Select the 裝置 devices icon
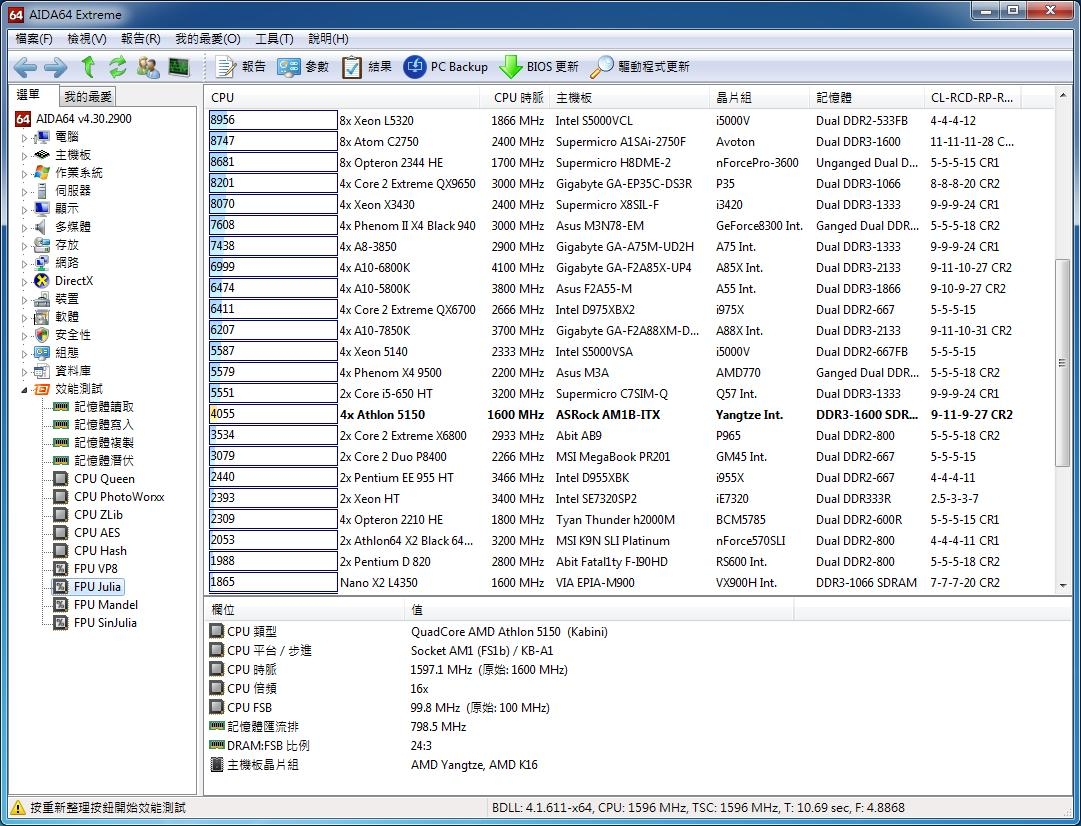The width and height of the screenshot is (1081, 826). (41, 299)
